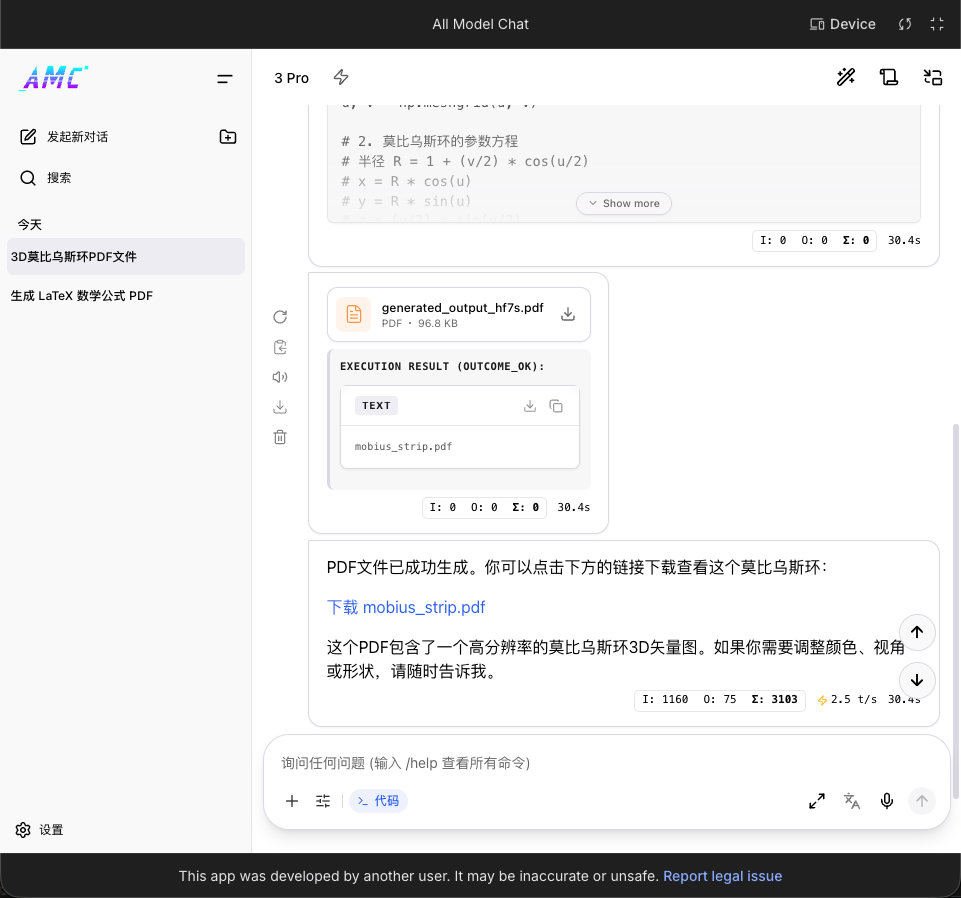
Task: Expand code block with Show more
Action: pos(624,204)
